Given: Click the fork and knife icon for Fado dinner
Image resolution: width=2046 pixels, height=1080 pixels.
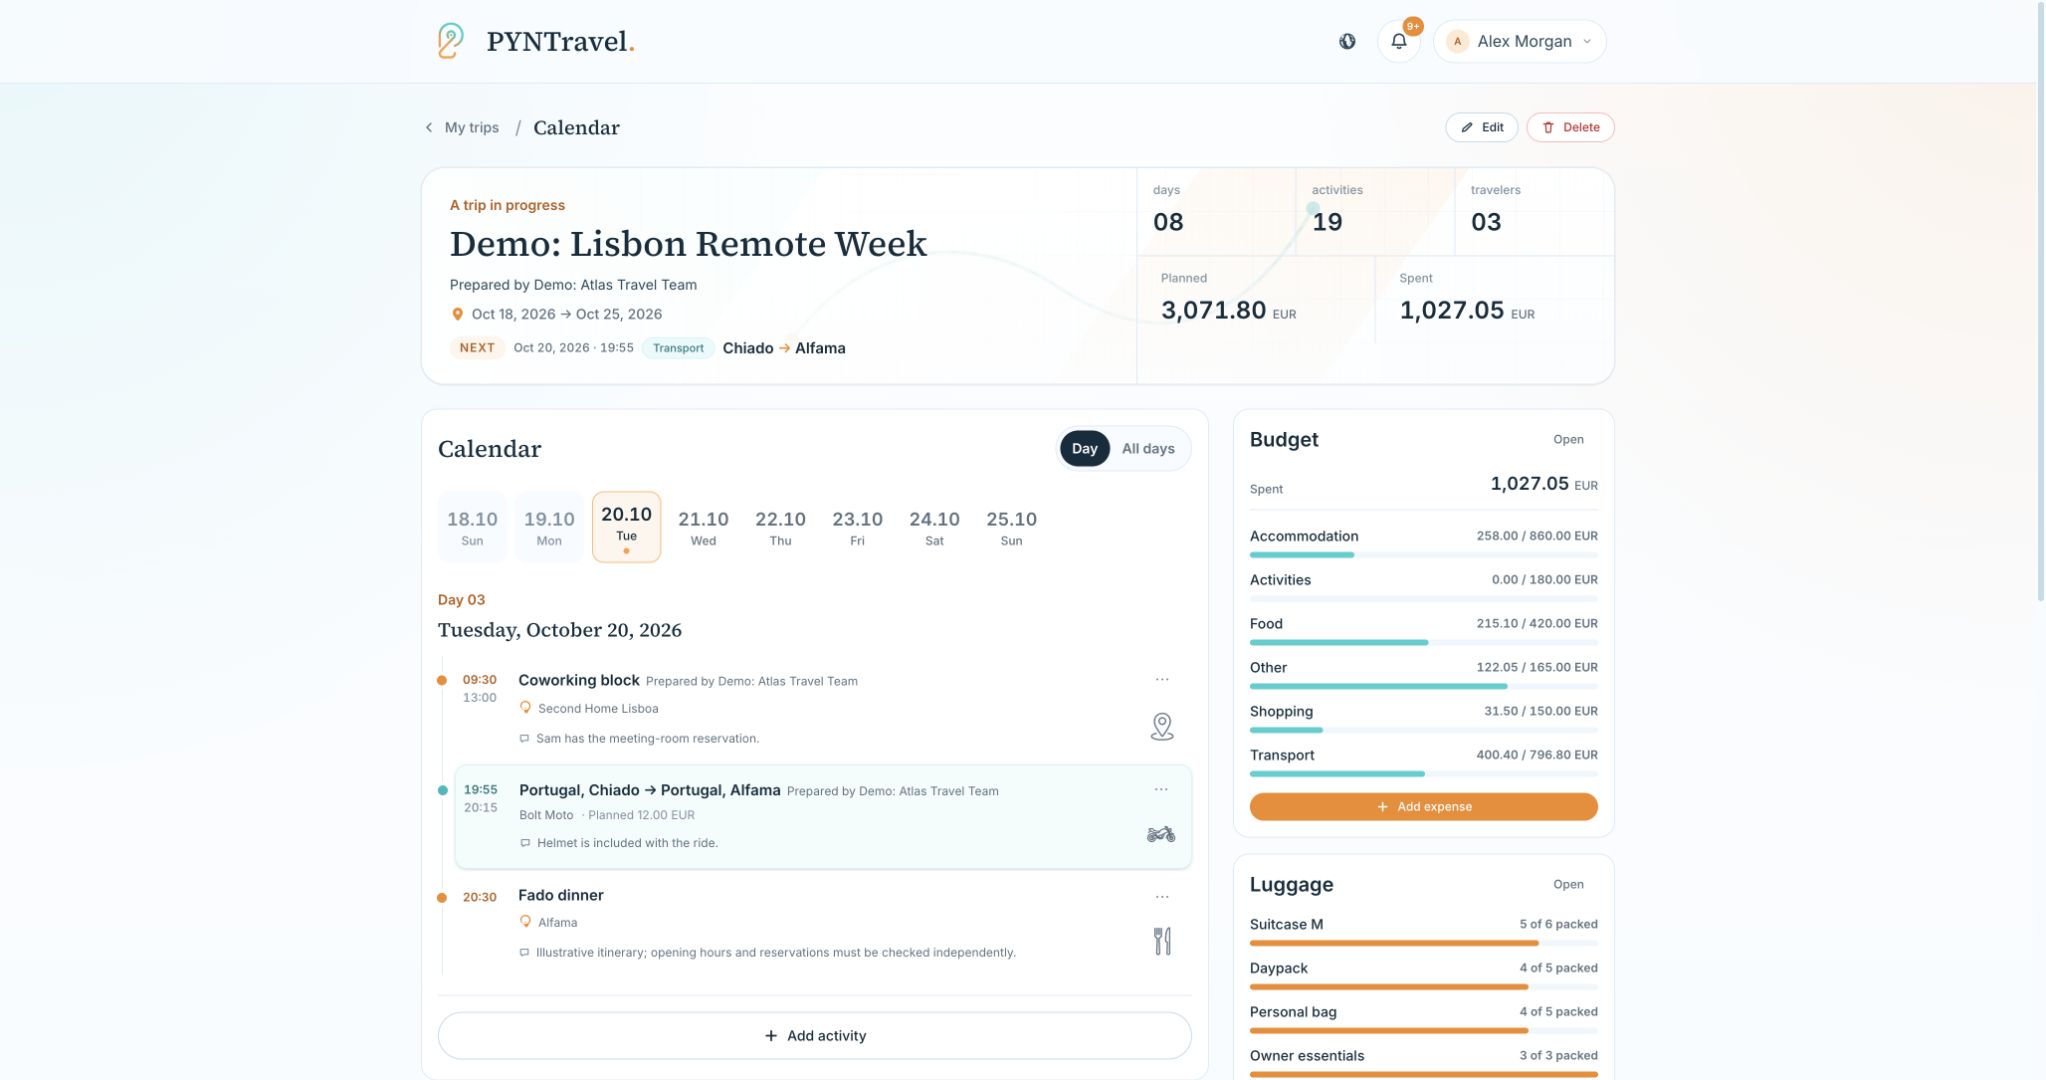Looking at the screenshot, I should pyautogui.click(x=1162, y=941).
